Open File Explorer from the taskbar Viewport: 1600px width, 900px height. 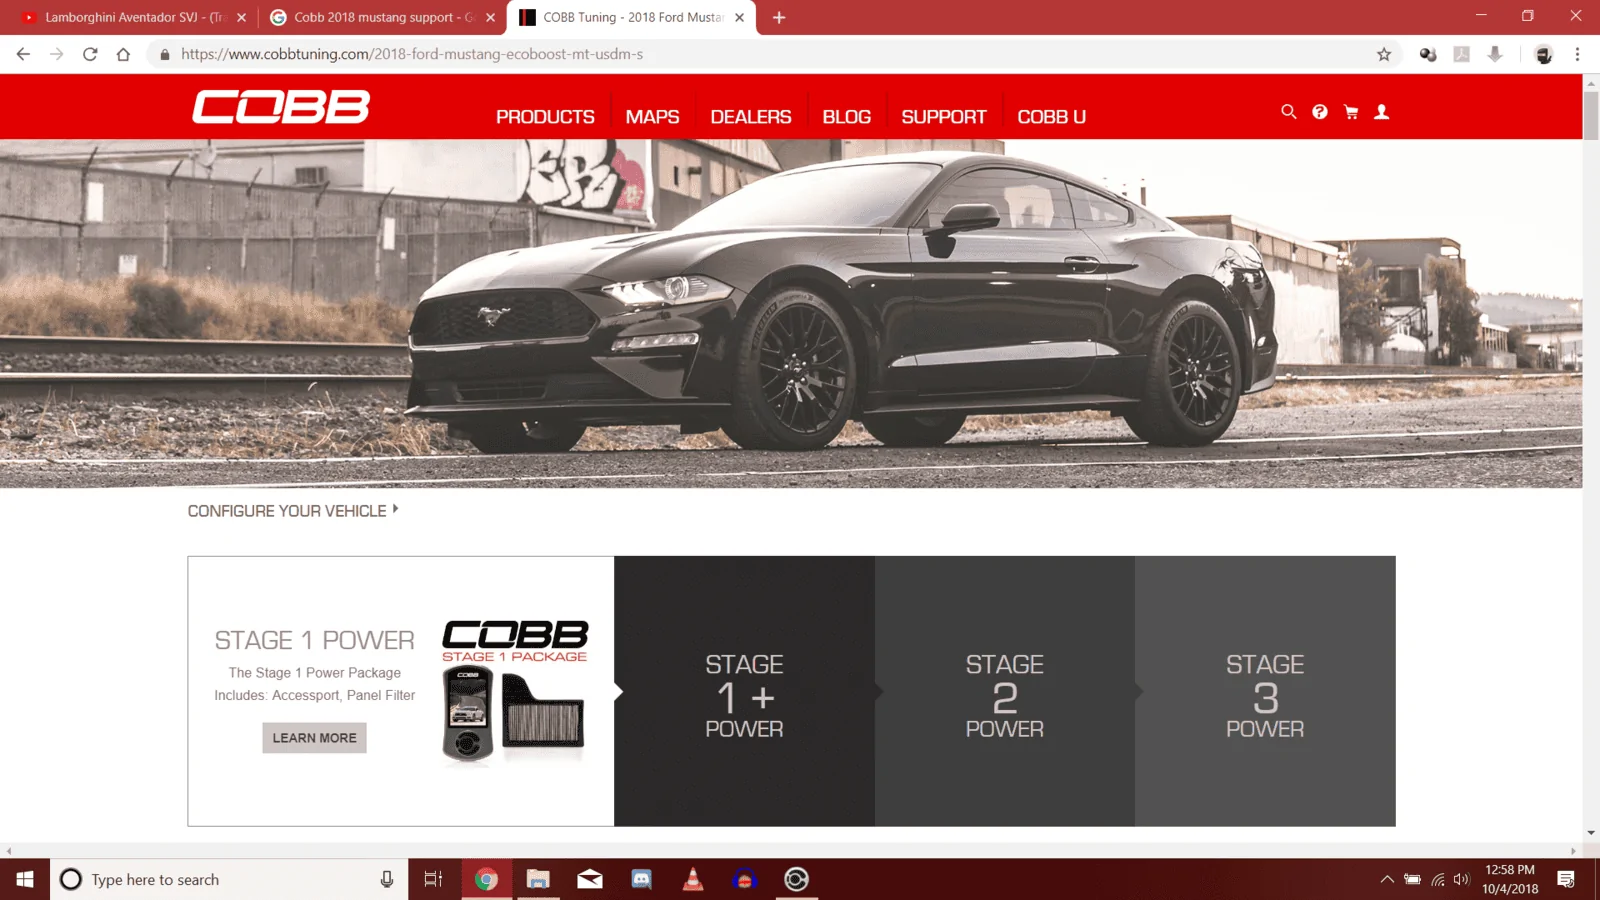pos(538,879)
